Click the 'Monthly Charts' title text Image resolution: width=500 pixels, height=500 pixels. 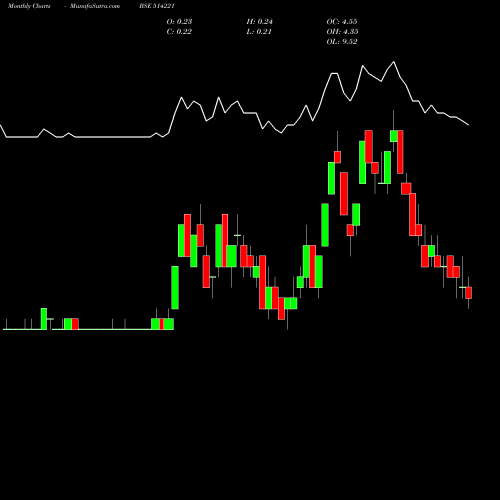pyautogui.click(x=29, y=6)
